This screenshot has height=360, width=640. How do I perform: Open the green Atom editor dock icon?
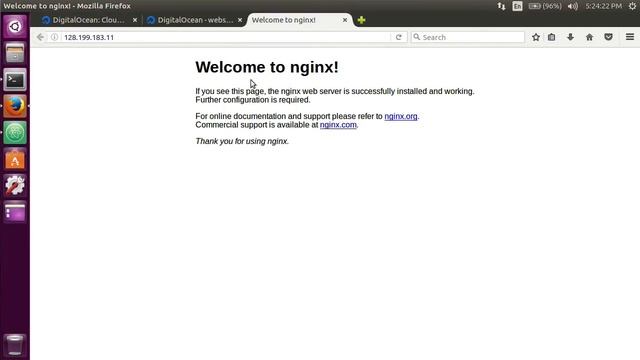point(15,133)
